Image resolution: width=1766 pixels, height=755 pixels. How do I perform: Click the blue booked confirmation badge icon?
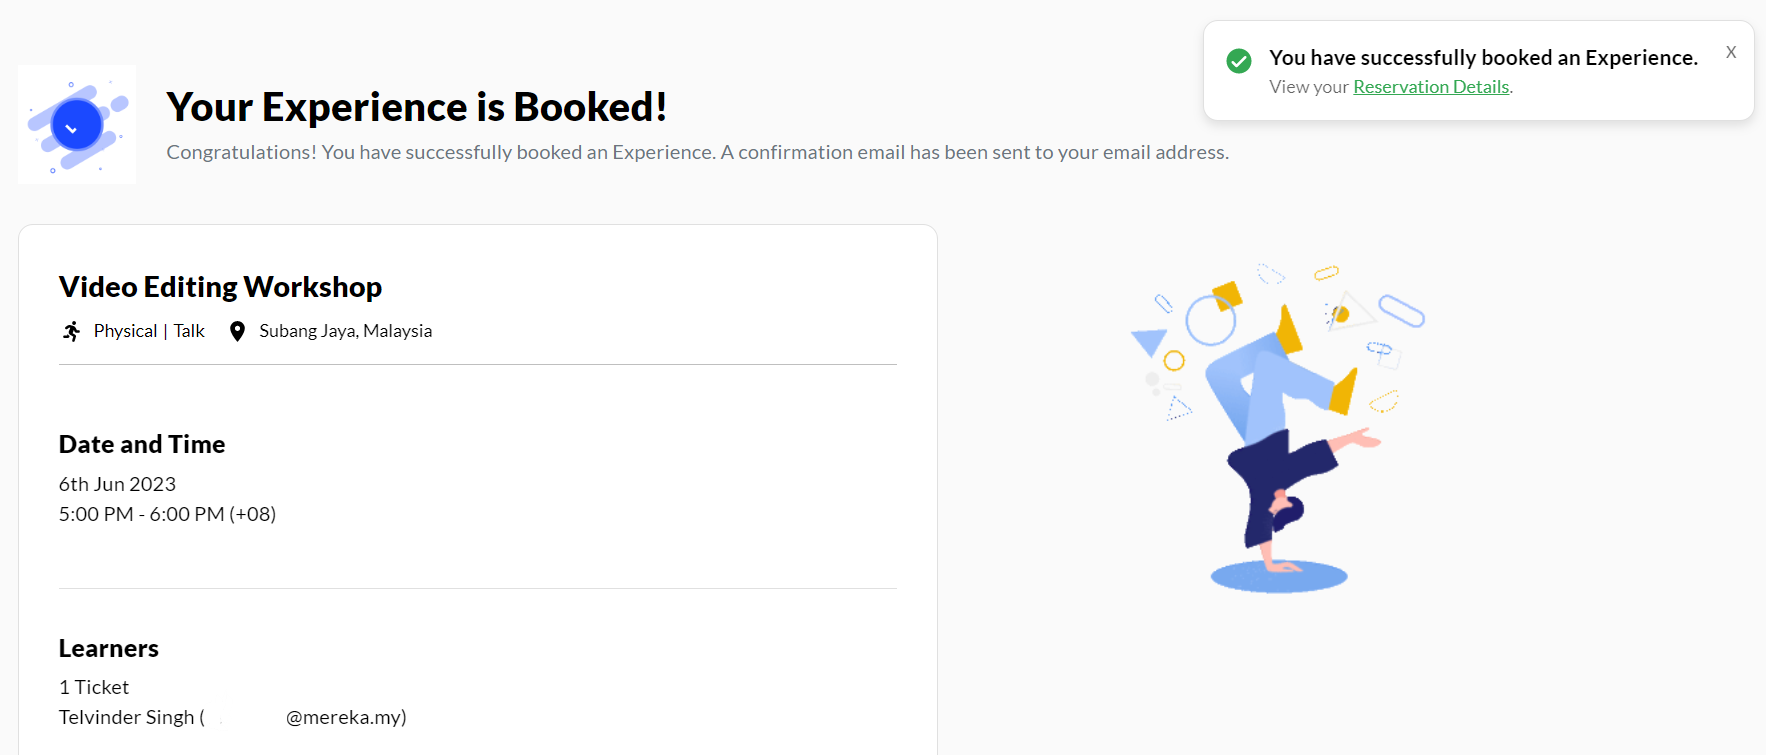coord(77,125)
